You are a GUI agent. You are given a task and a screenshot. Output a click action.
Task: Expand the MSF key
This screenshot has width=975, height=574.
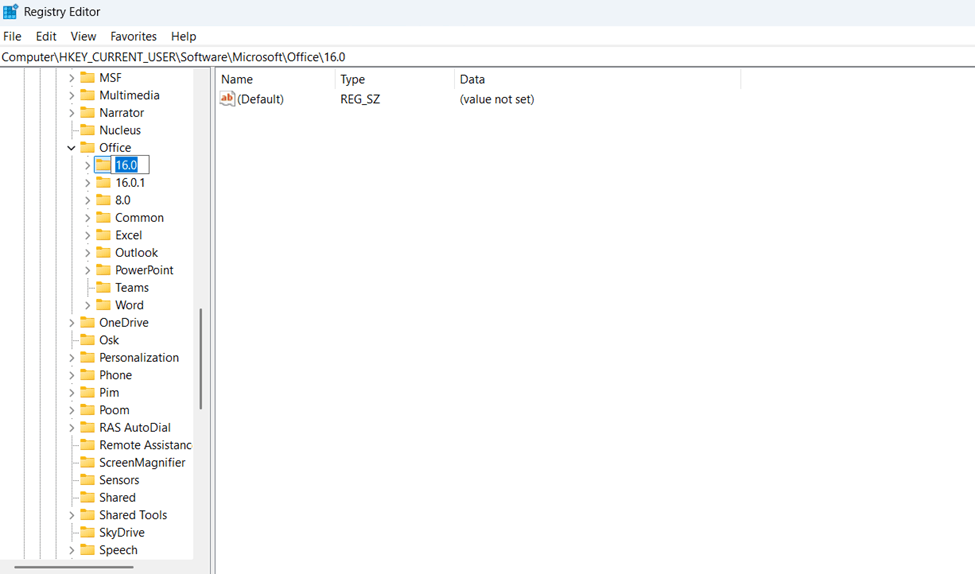72,78
